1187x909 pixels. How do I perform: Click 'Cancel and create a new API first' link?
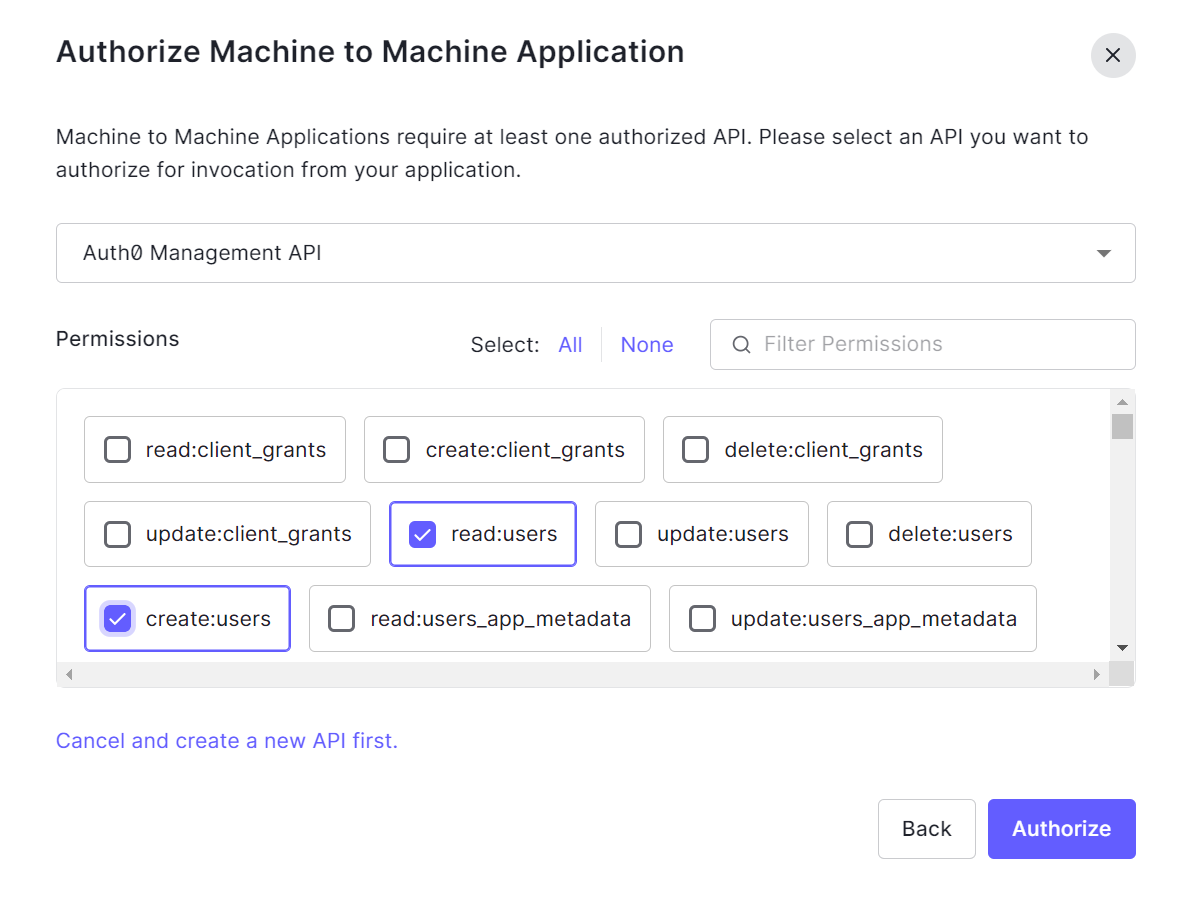click(x=227, y=741)
